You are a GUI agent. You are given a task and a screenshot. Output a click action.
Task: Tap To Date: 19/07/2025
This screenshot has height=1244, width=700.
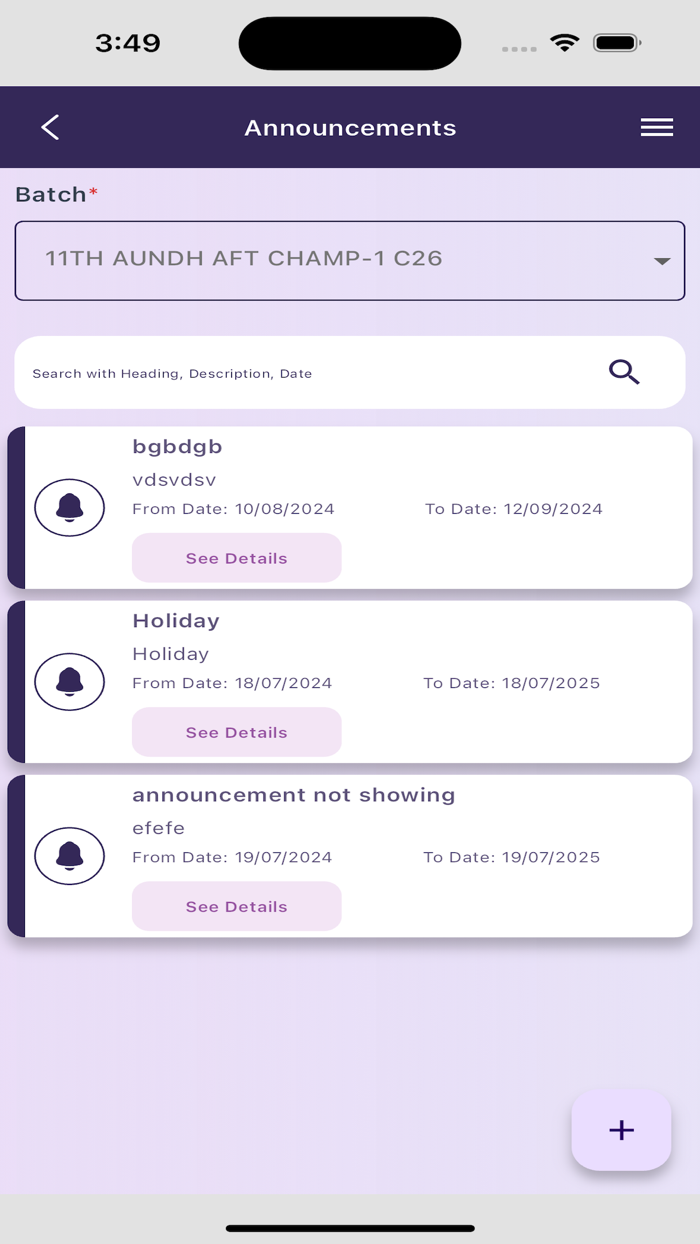click(512, 857)
